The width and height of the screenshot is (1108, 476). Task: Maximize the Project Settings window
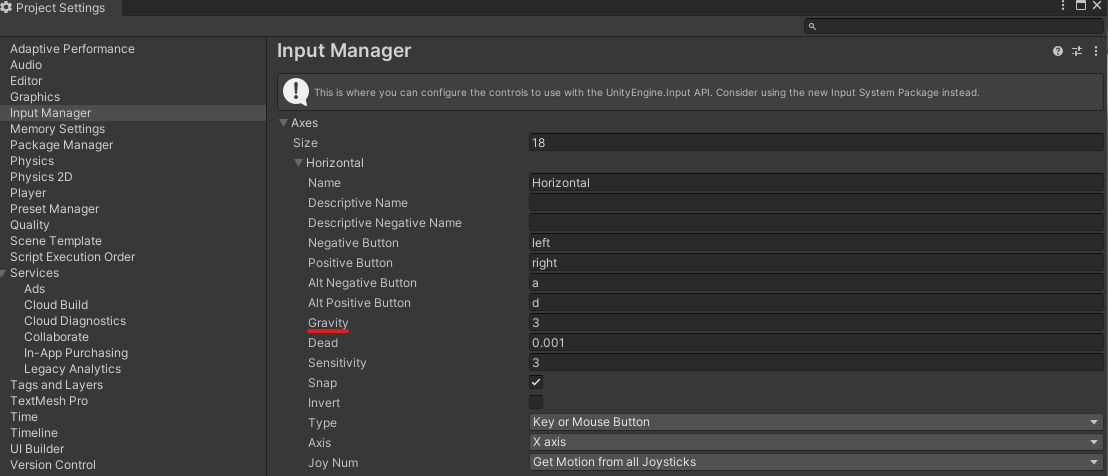[x=1080, y=6]
